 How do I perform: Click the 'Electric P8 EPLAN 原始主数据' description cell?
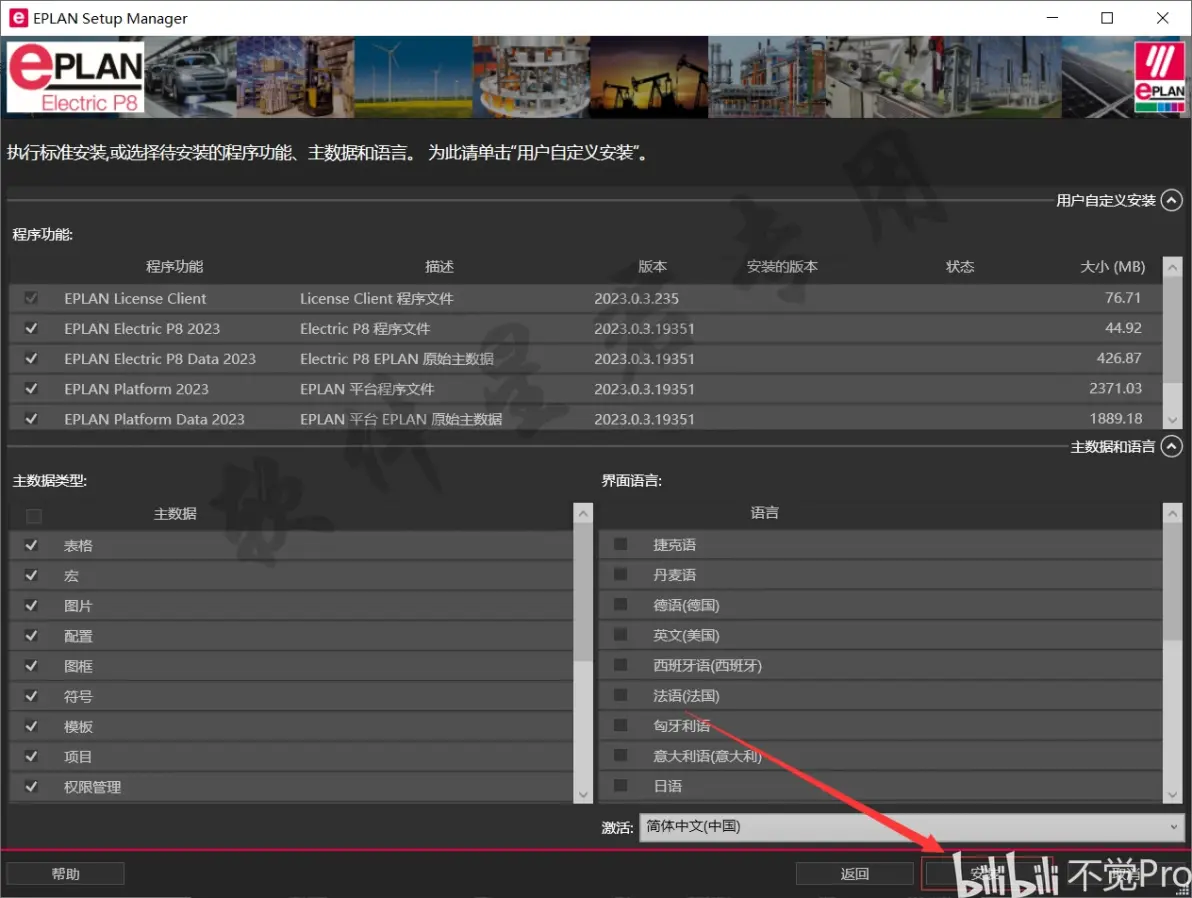[x=397, y=359]
